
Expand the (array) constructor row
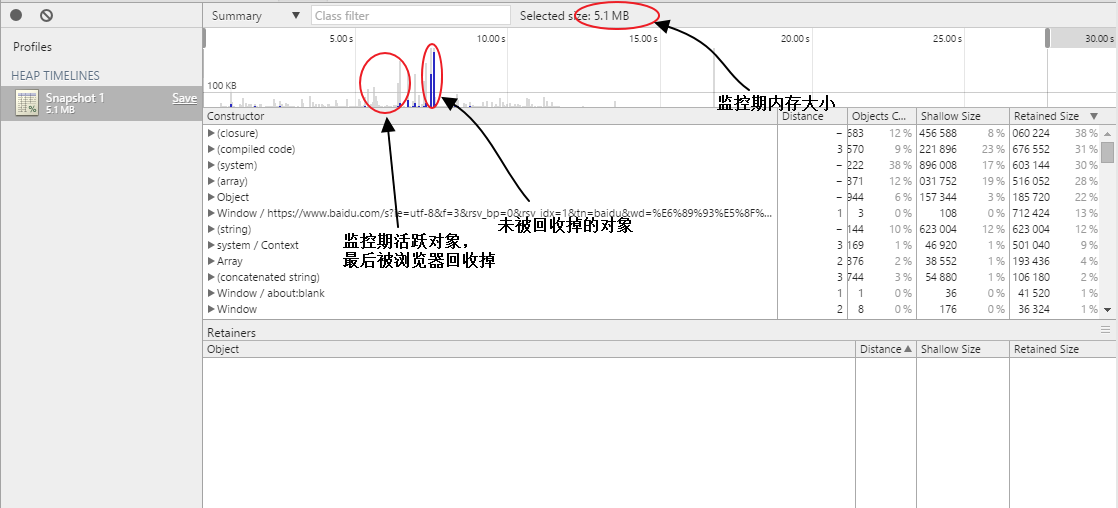click(x=211, y=181)
